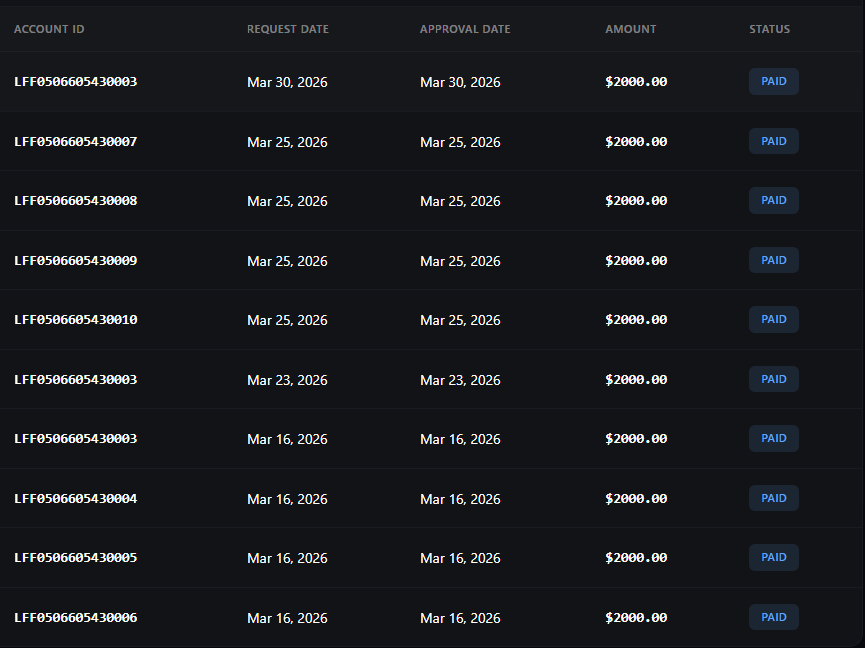Click the STATUS column header
865x648 pixels.
coord(770,29)
